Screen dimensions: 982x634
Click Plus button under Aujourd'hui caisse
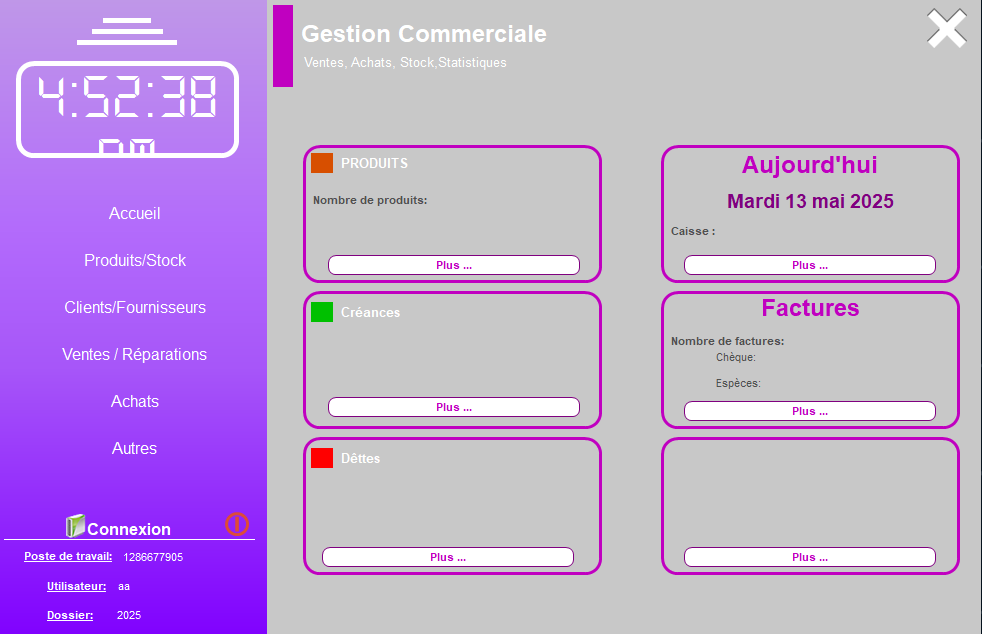point(809,265)
